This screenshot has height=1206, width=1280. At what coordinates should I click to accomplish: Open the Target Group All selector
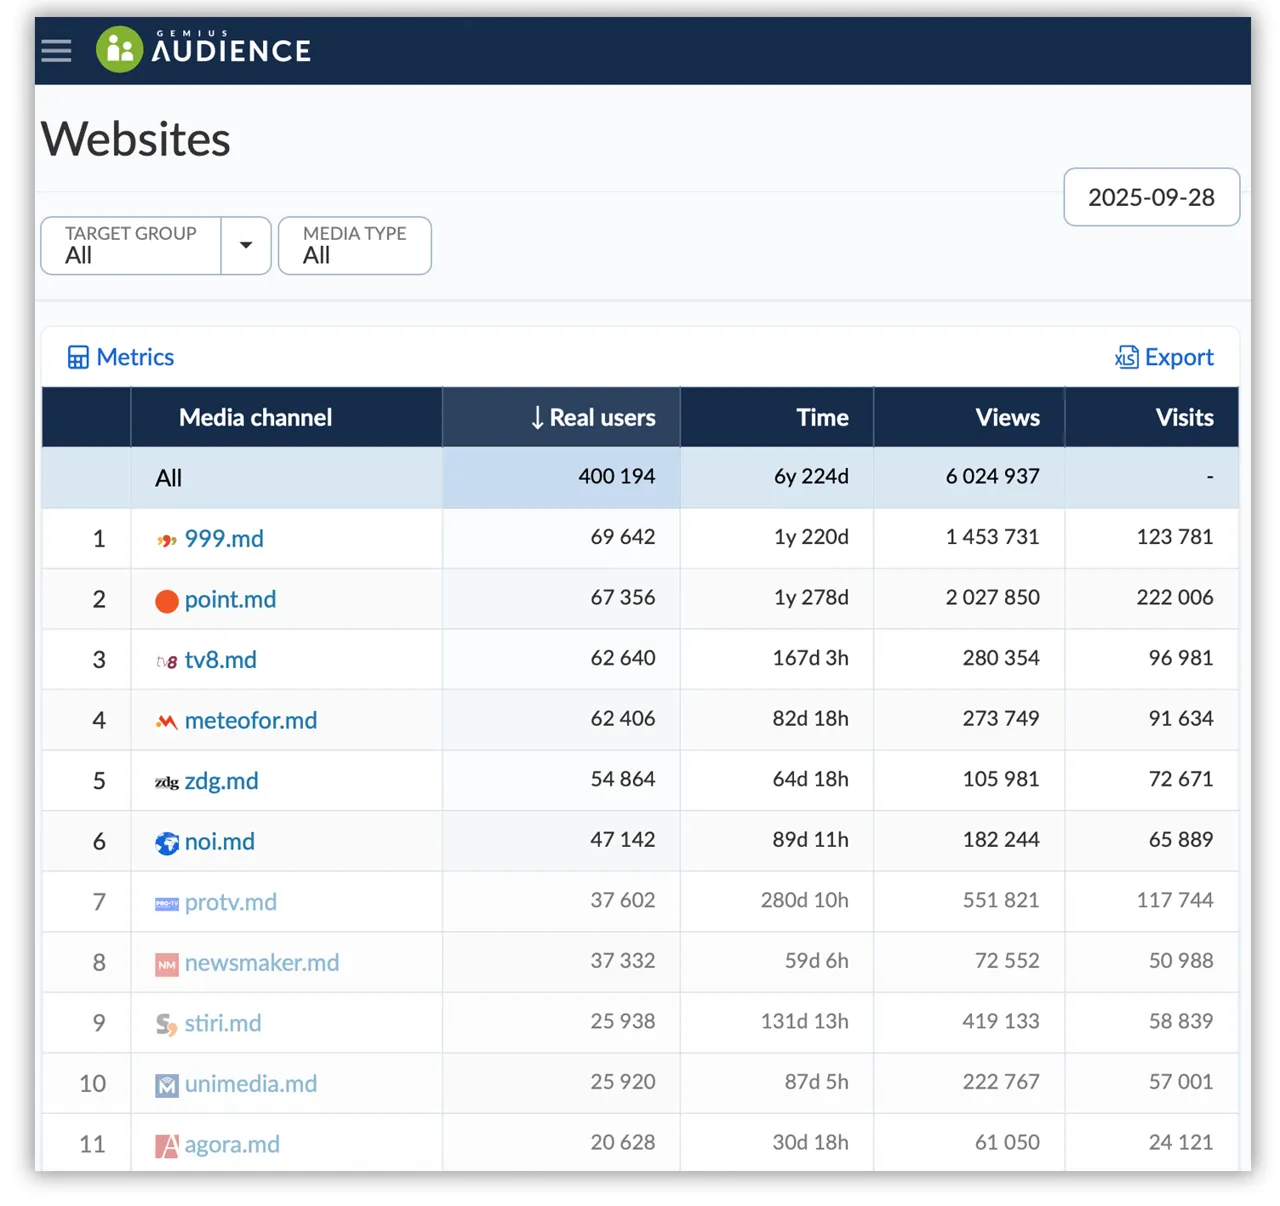(x=131, y=245)
